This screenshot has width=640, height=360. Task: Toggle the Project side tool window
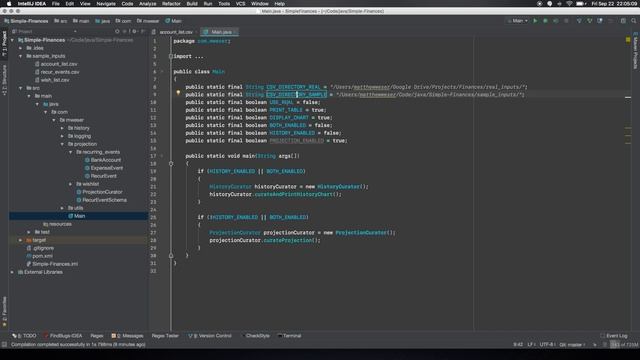[4, 44]
